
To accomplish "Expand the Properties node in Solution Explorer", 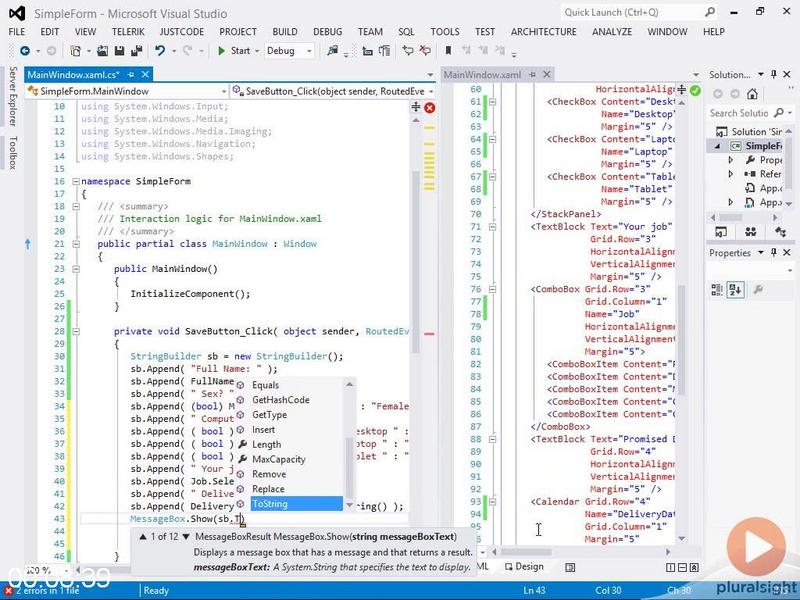I will point(731,160).
